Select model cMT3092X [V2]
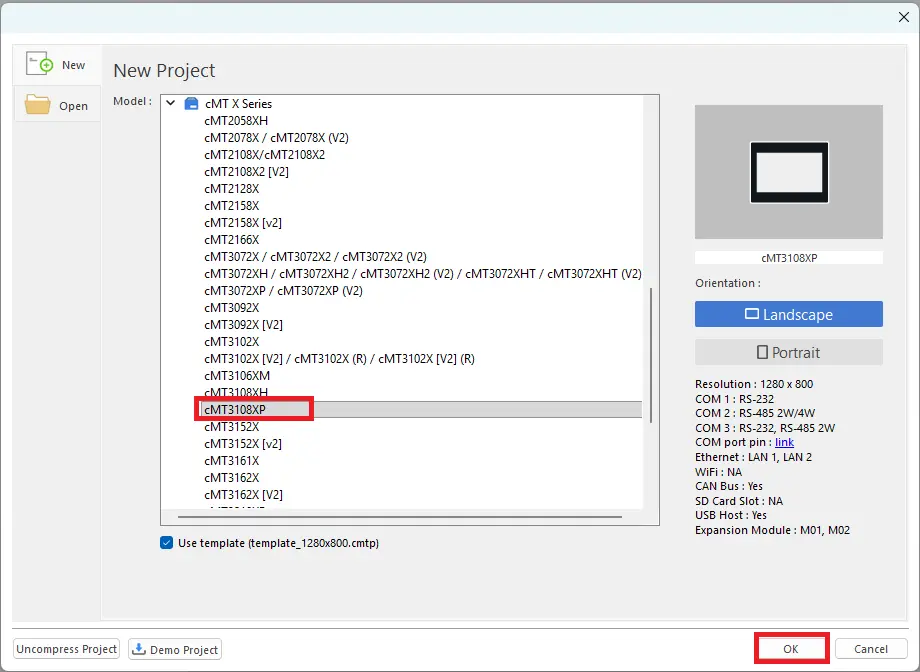Viewport: 920px width, 672px height. coord(243,325)
